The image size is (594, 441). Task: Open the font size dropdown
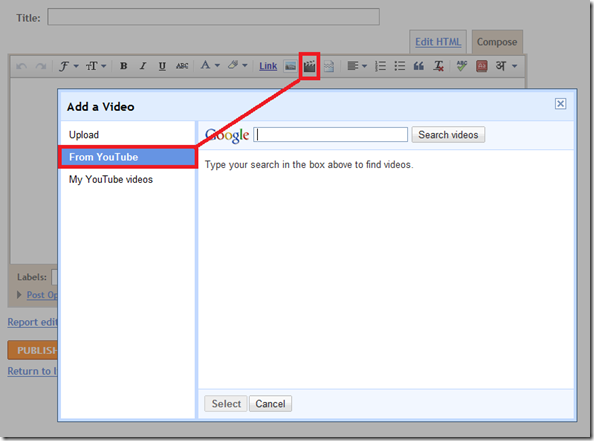[95, 66]
